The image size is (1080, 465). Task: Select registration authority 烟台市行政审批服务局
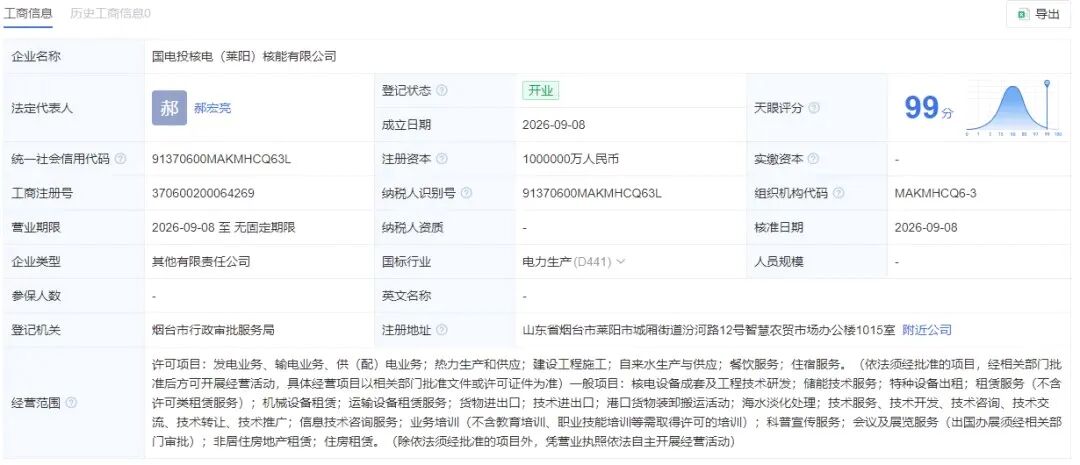213,330
